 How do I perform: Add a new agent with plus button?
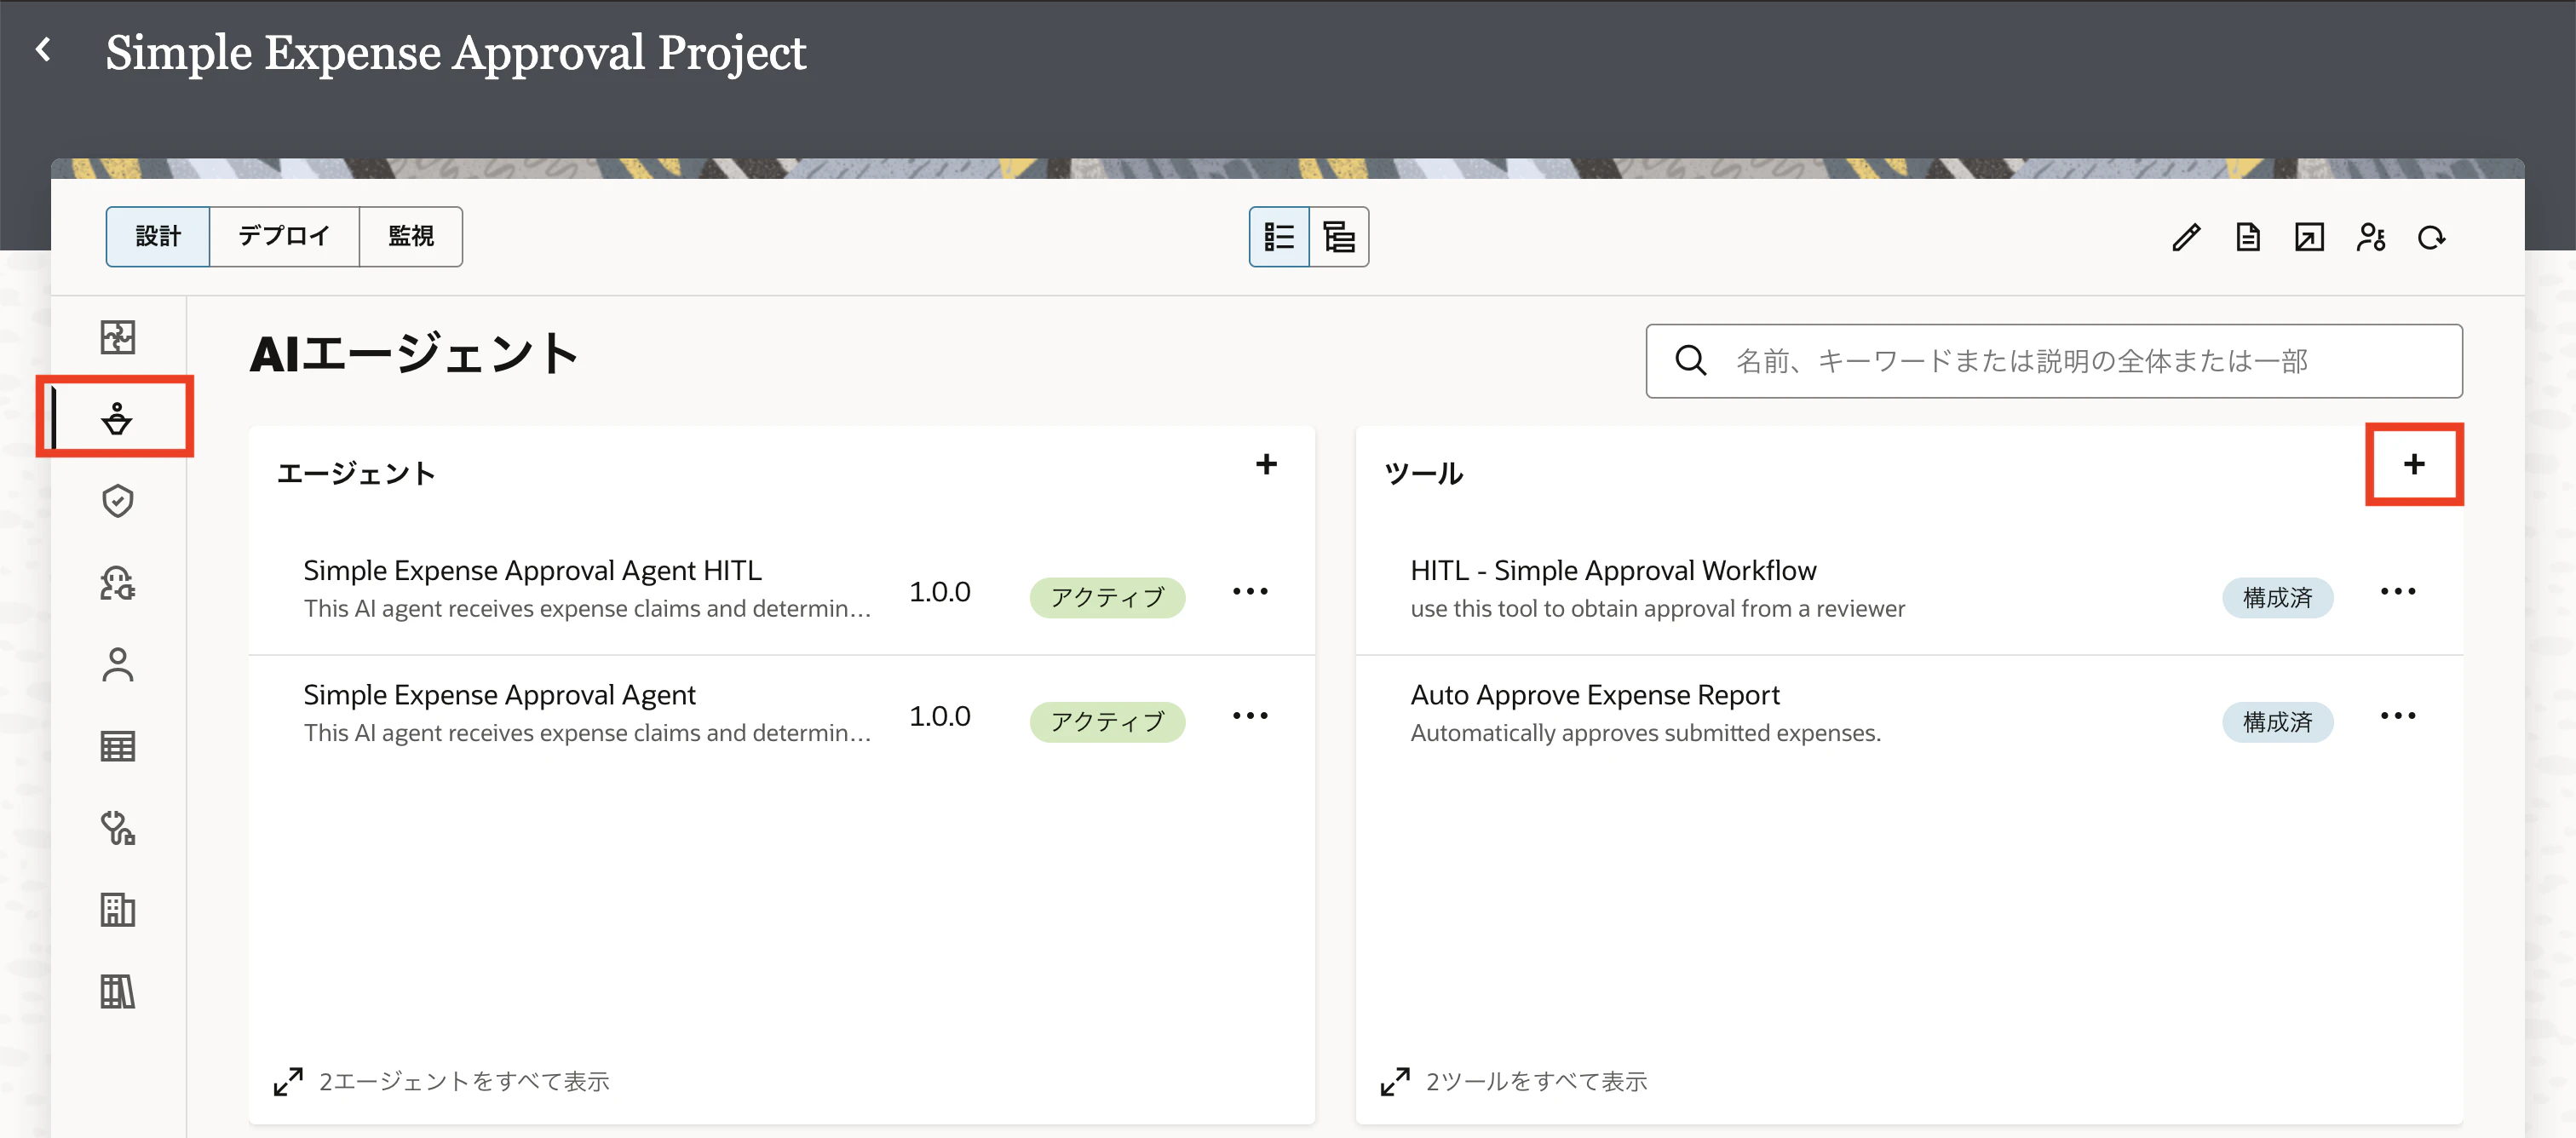click(1266, 464)
